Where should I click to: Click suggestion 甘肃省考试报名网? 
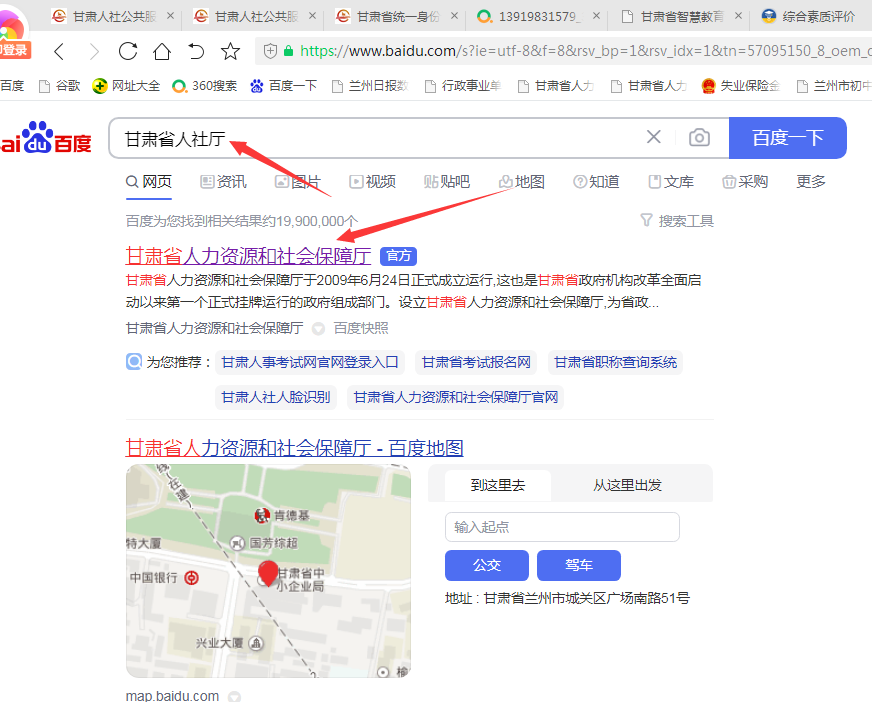click(476, 362)
